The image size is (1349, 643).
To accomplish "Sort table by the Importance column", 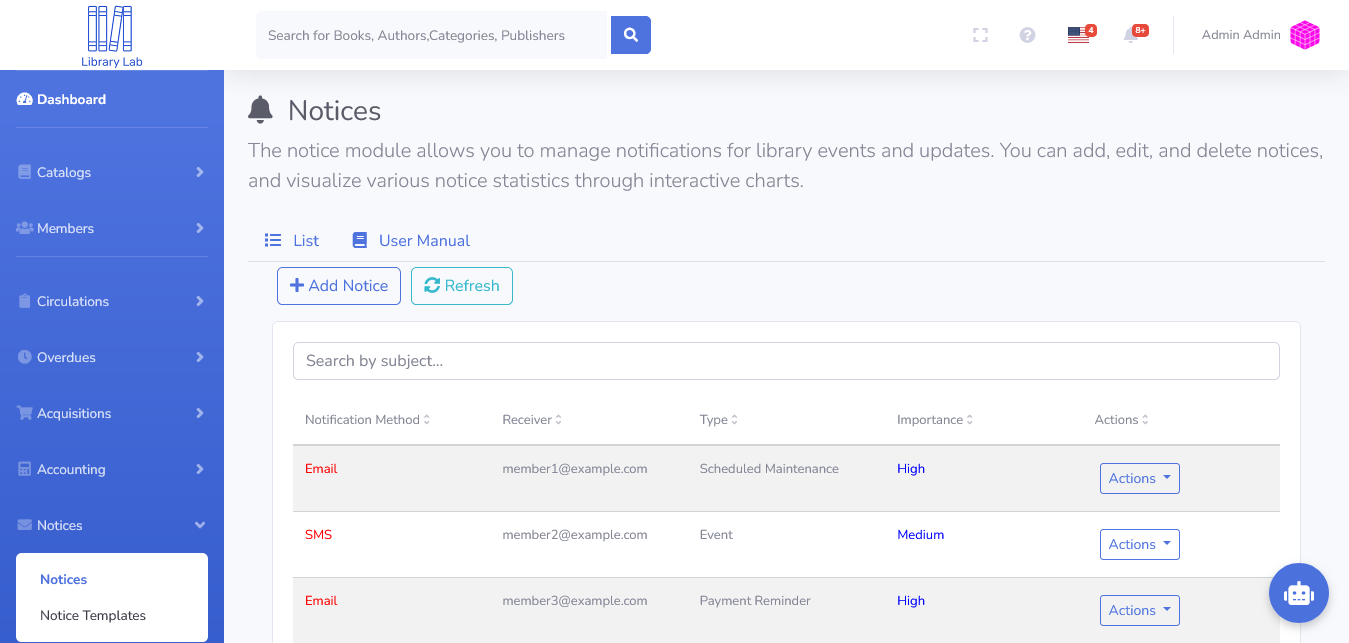I will tap(934, 419).
